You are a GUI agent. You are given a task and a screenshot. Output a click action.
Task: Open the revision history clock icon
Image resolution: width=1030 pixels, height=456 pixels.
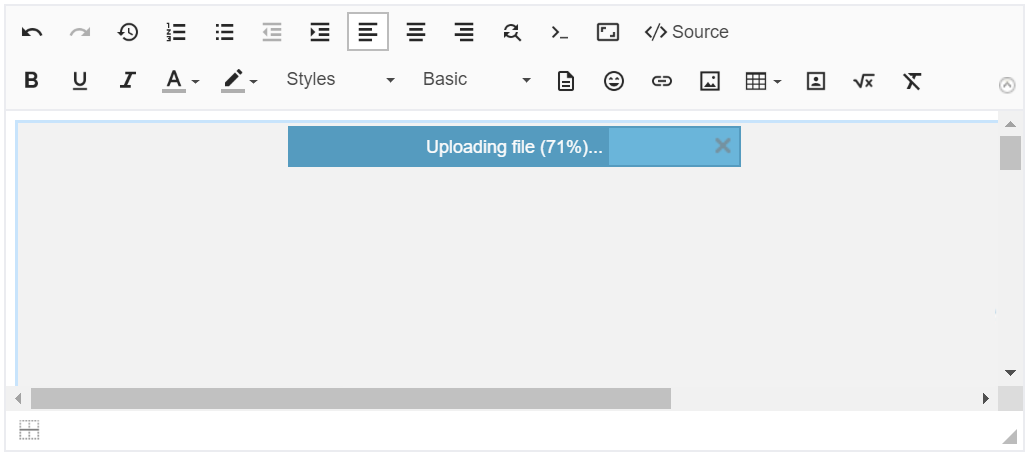pyautogui.click(x=128, y=32)
